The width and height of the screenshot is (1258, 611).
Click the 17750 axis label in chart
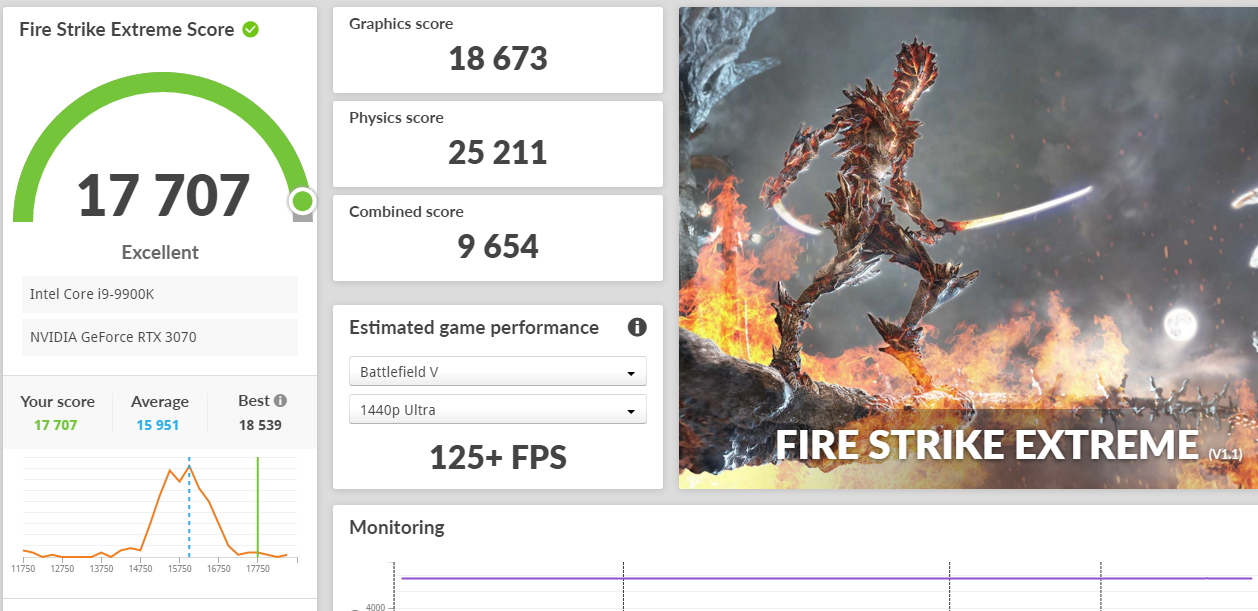pyautogui.click(x=258, y=568)
